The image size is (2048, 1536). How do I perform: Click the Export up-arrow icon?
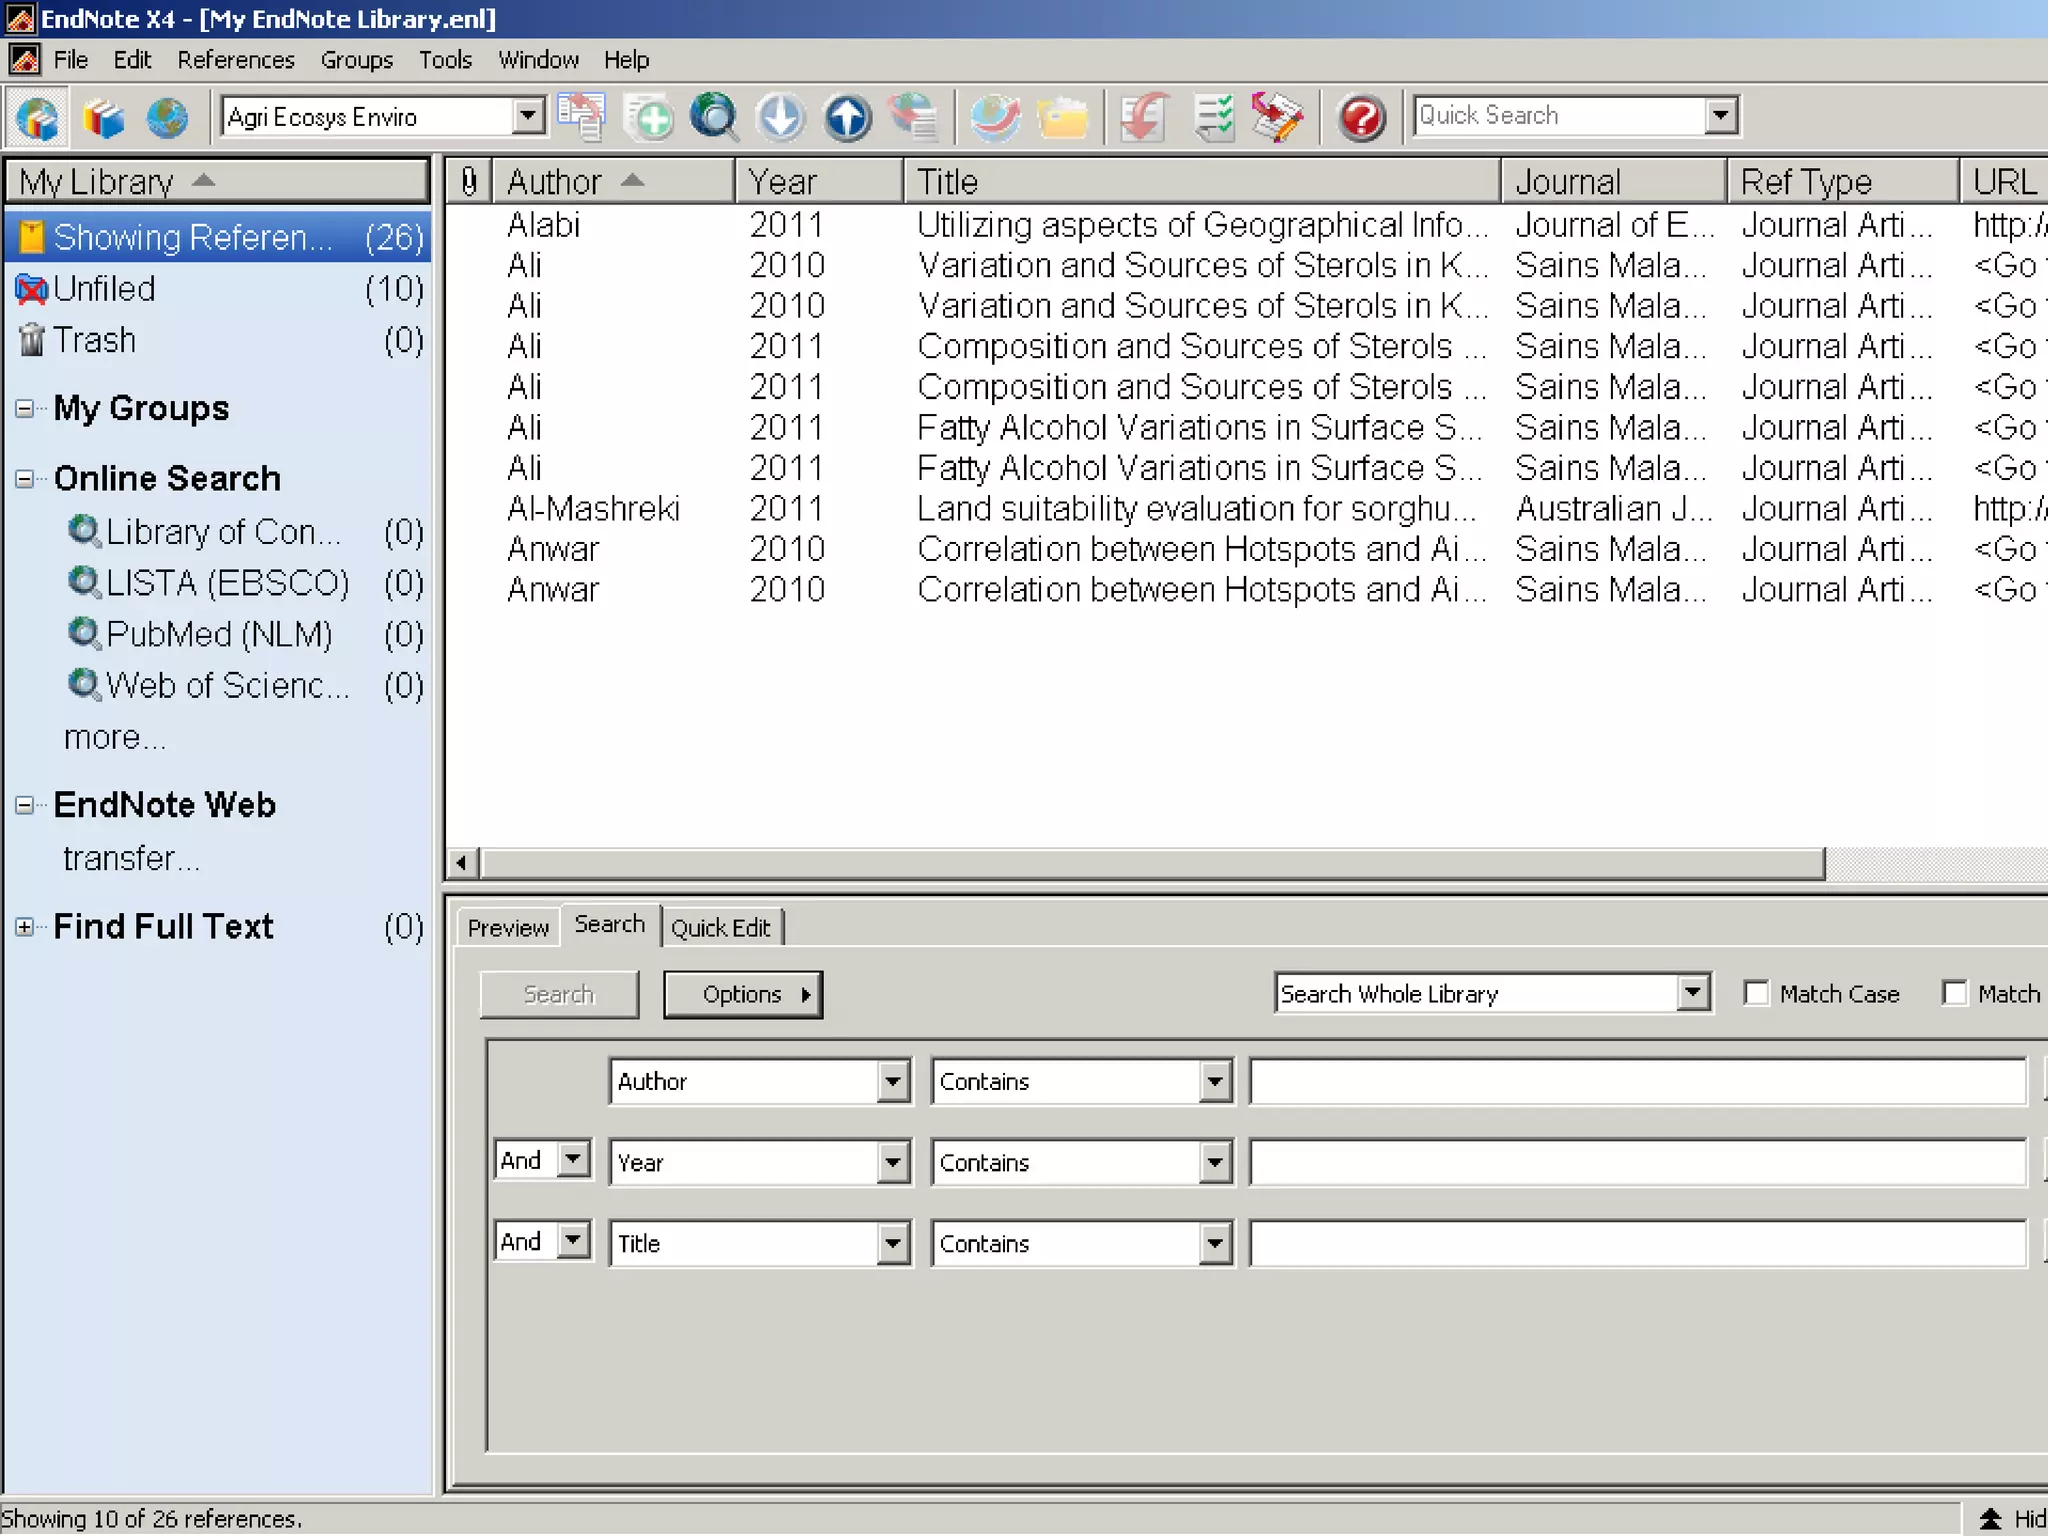847,117
